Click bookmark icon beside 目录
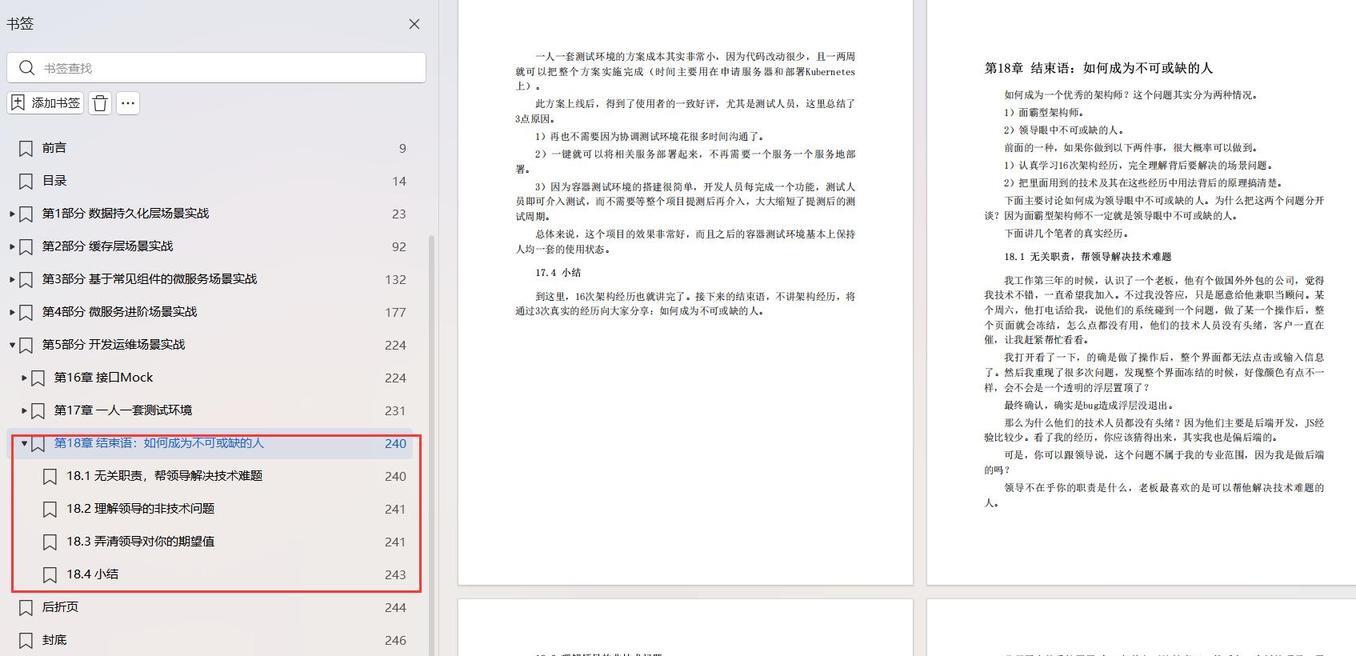Screen dimensions: 1356x656 click(x=26, y=181)
